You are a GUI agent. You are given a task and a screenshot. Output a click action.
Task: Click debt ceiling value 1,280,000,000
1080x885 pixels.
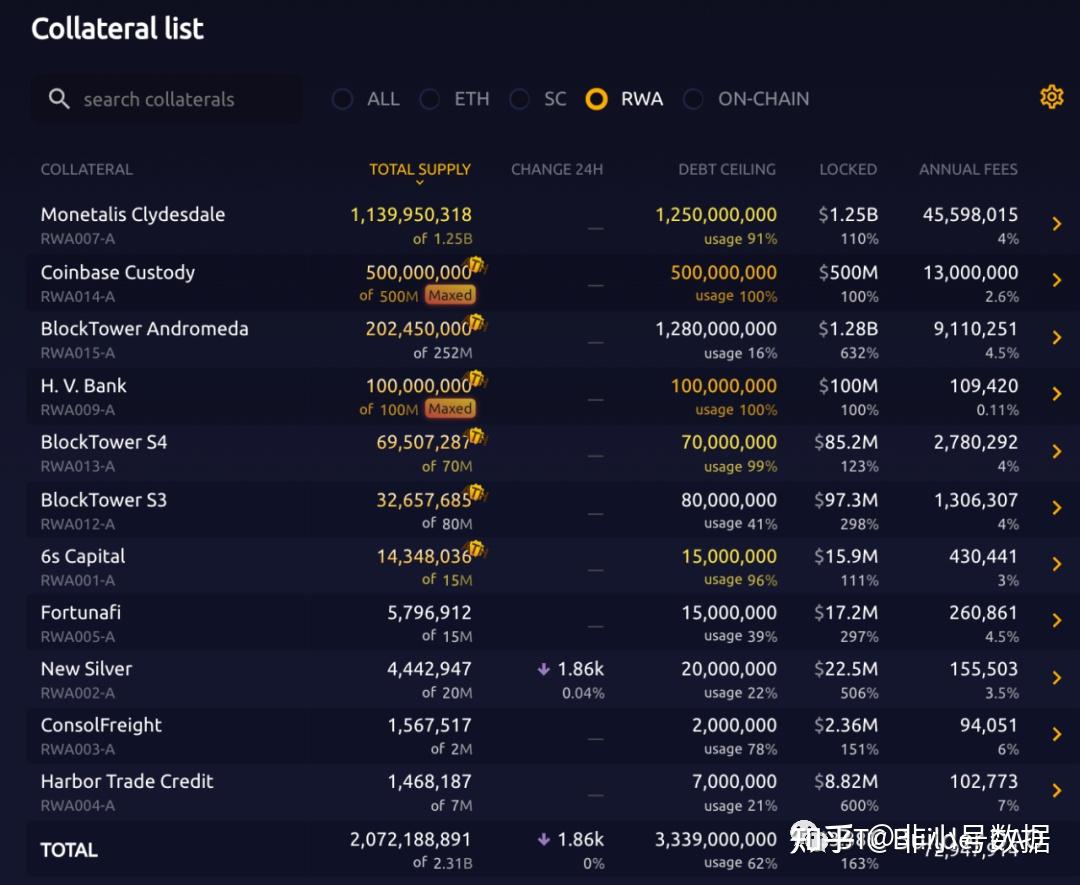coord(716,329)
